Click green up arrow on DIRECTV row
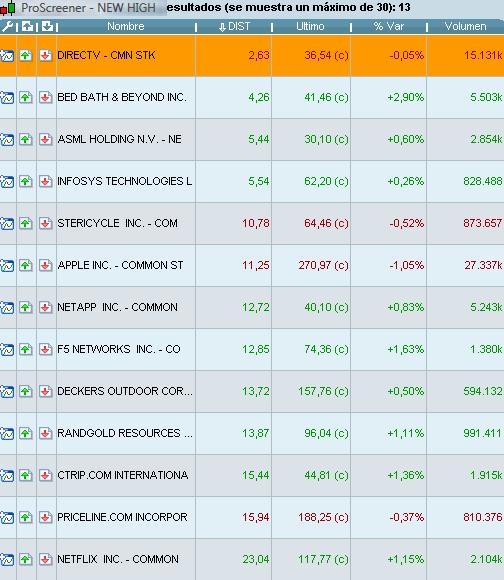The width and height of the screenshot is (504, 580). coord(26,55)
